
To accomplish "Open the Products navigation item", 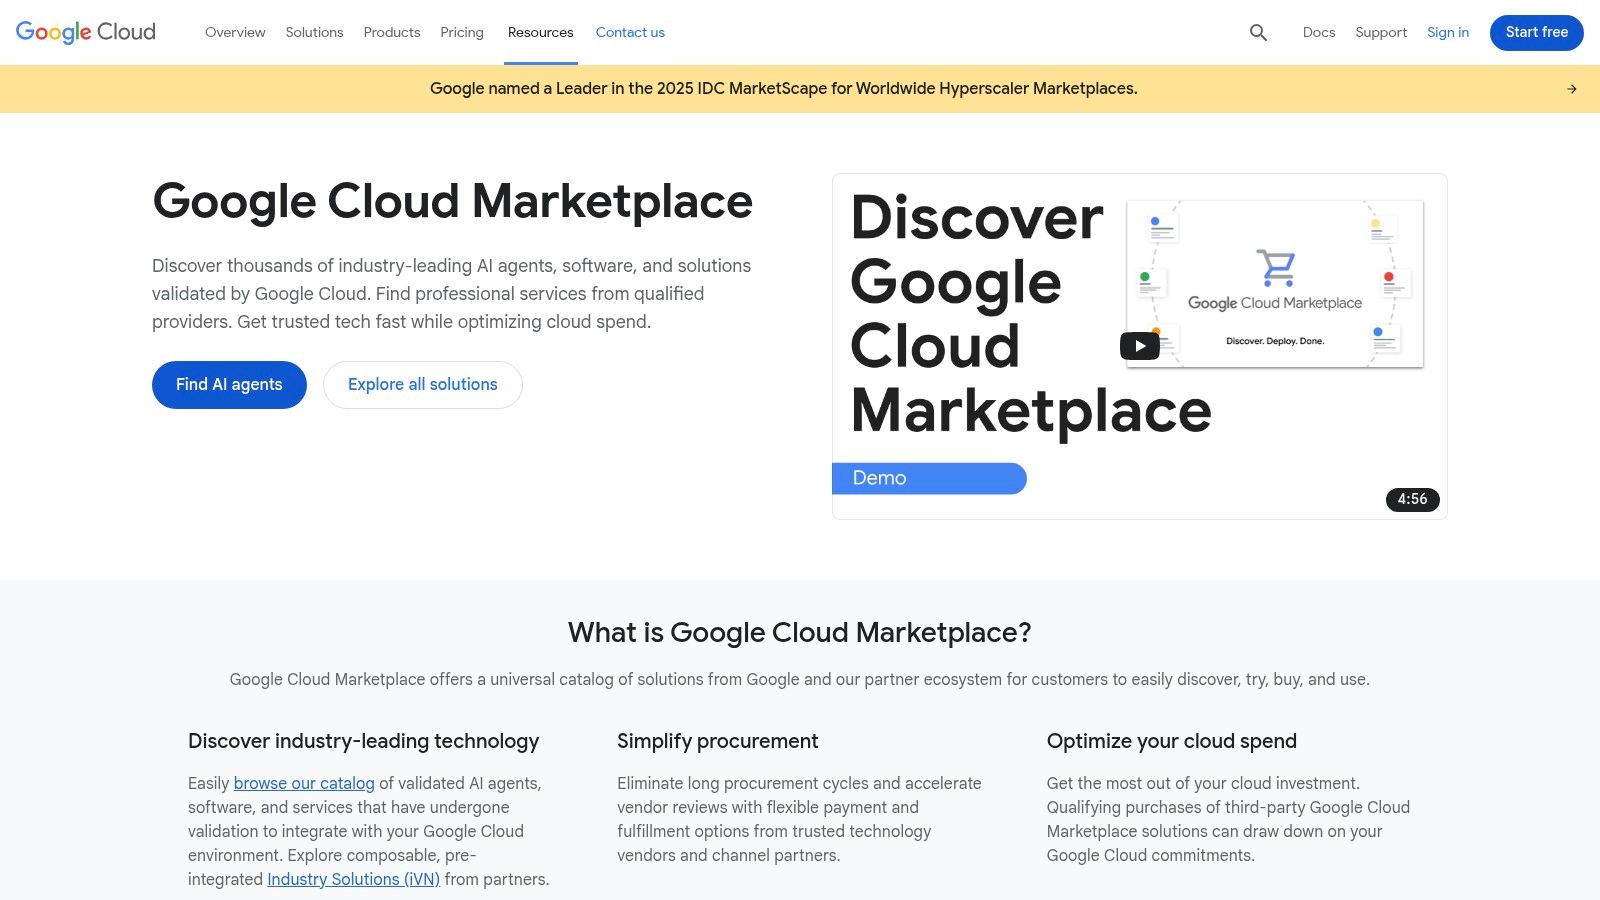I will click(x=391, y=32).
